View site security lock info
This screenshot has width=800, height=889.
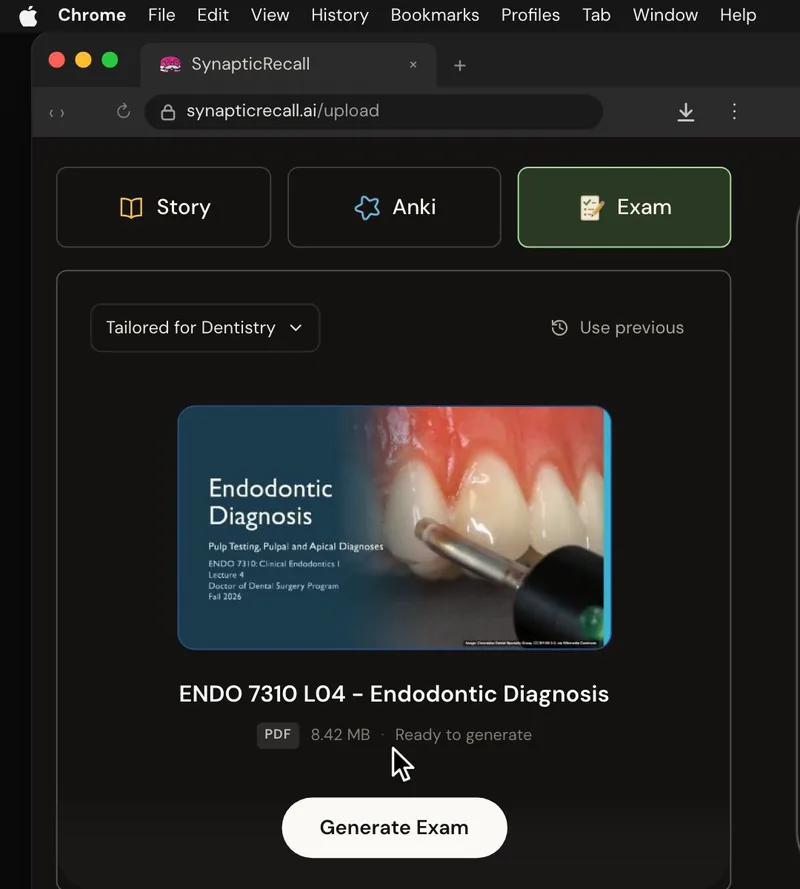click(x=168, y=112)
